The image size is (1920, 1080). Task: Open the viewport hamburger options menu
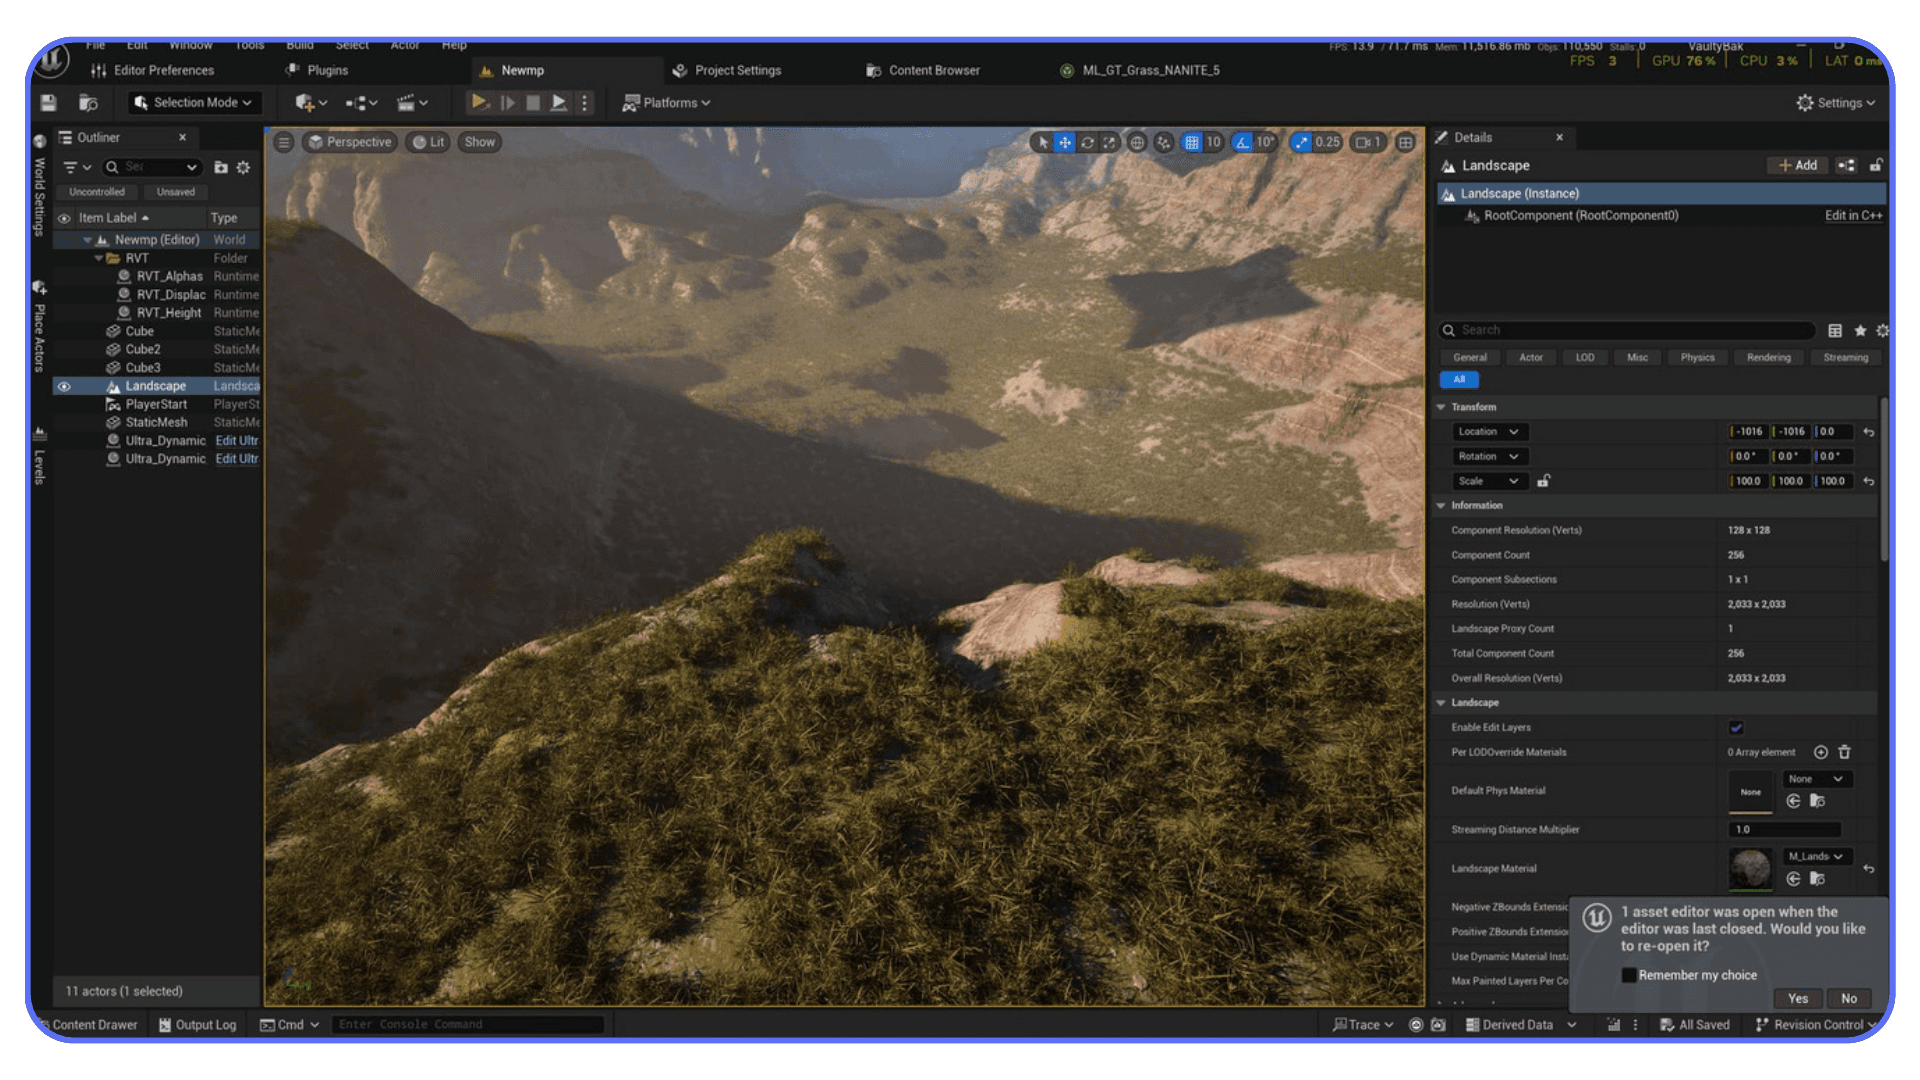click(284, 142)
